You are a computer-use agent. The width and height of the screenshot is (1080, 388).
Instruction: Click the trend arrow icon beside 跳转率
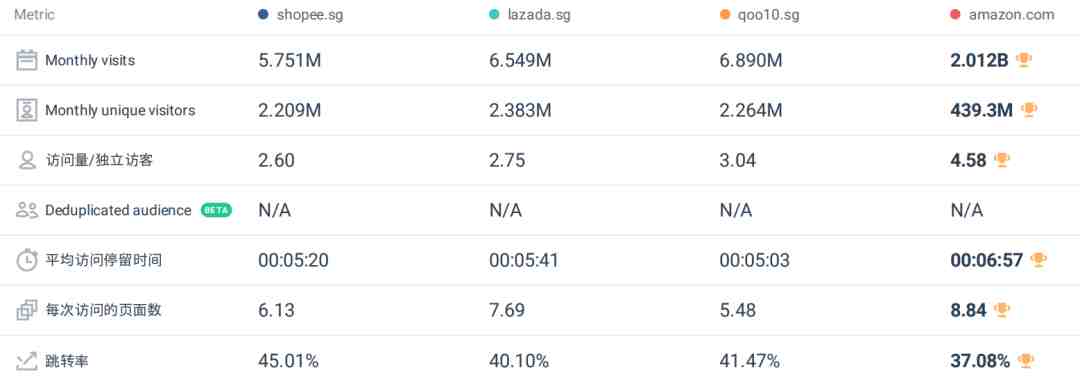click(27, 360)
